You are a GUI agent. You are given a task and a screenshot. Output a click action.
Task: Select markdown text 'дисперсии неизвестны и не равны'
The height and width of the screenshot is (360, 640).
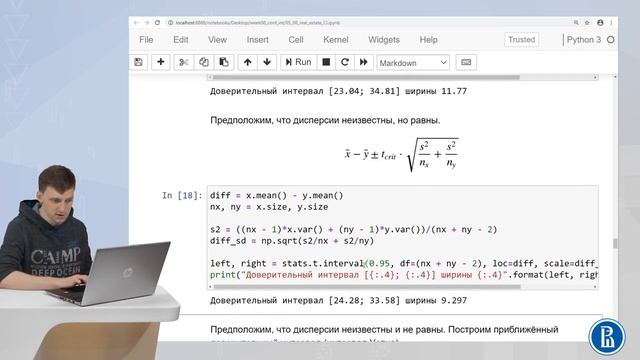coord(369,329)
